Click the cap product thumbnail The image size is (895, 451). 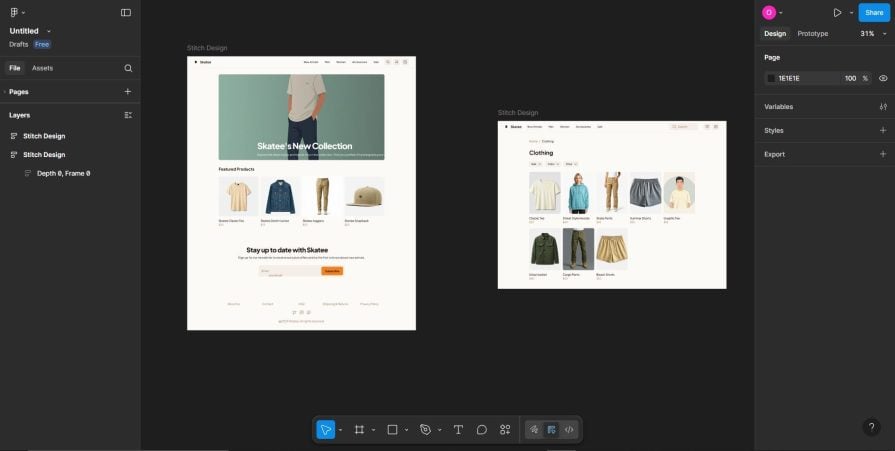click(x=364, y=196)
